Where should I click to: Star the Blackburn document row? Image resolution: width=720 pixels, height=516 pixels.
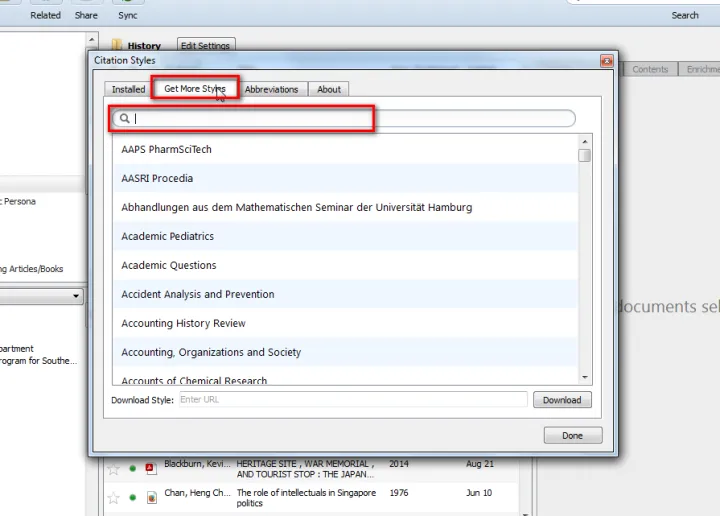click(x=113, y=469)
